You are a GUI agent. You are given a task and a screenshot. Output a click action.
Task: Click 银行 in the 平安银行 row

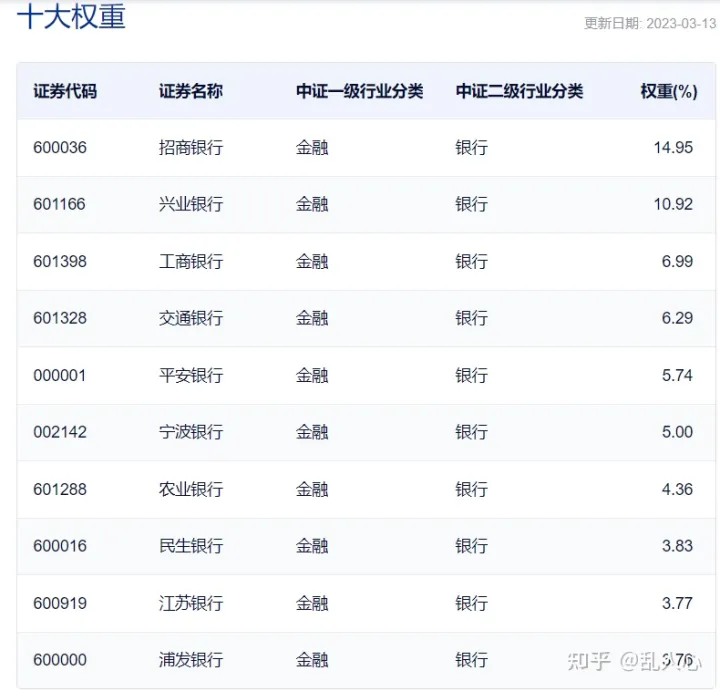coord(471,375)
